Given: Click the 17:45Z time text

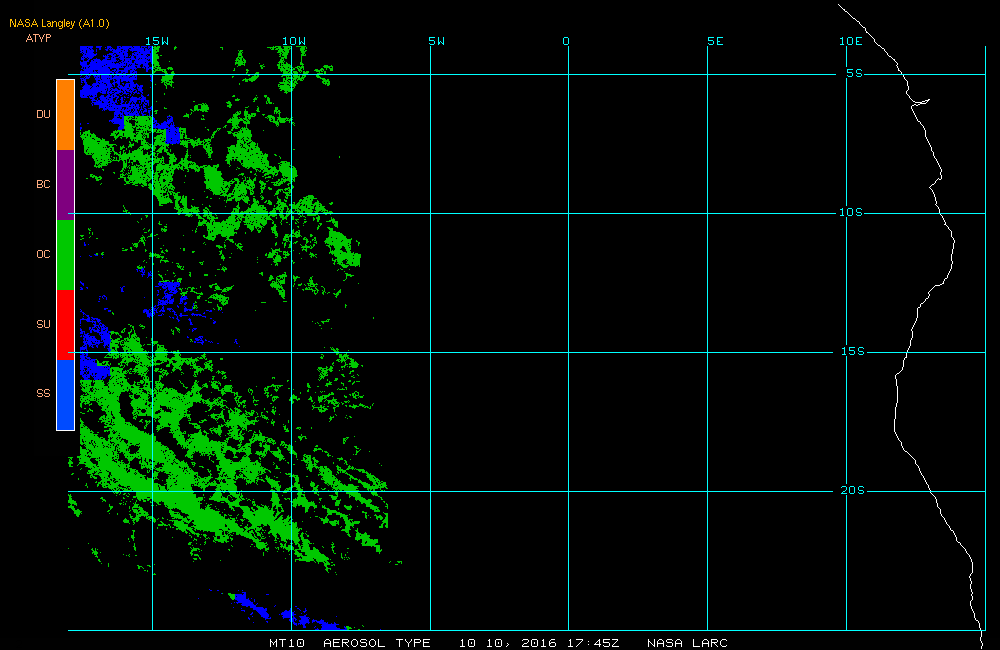Looking at the screenshot, I should point(593,643).
